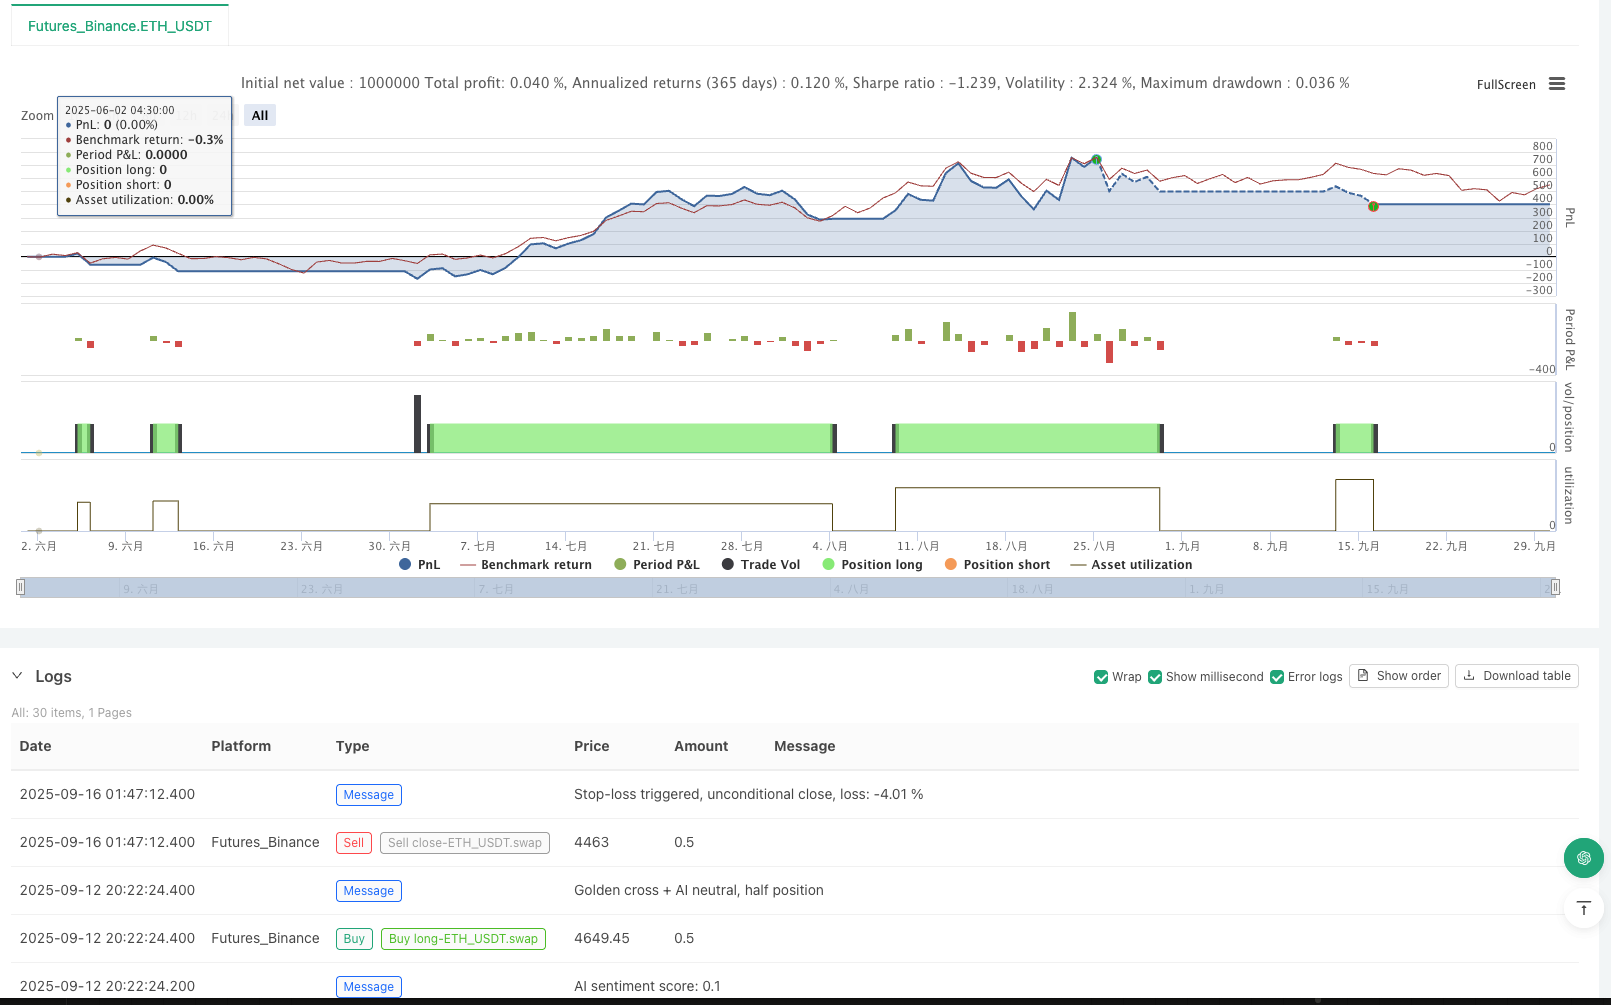Click the green Buy badge in the log
Image resolution: width=1611 pixels, height=1005 pixels.
tap(353, 938)
